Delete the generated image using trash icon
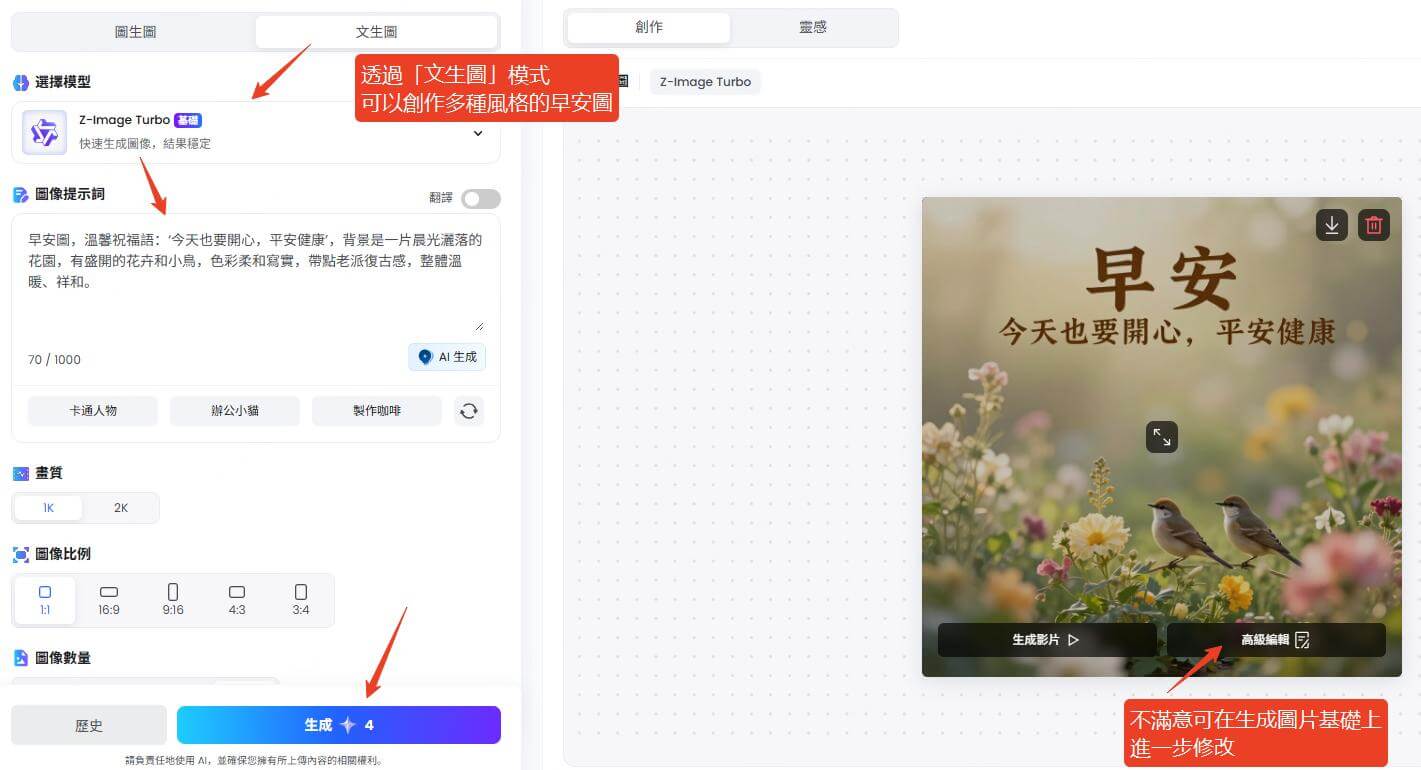 click(x=1373, y=225)
